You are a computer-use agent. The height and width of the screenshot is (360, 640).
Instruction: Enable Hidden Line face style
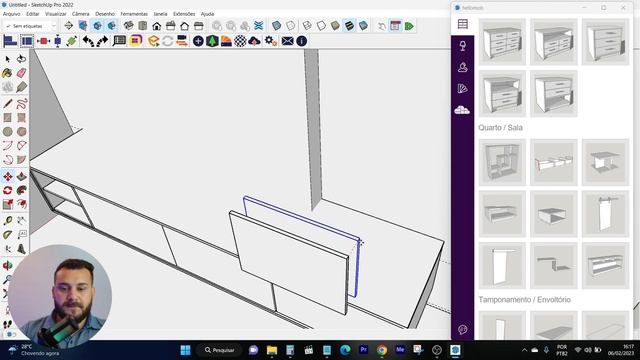tap(321, 26)
